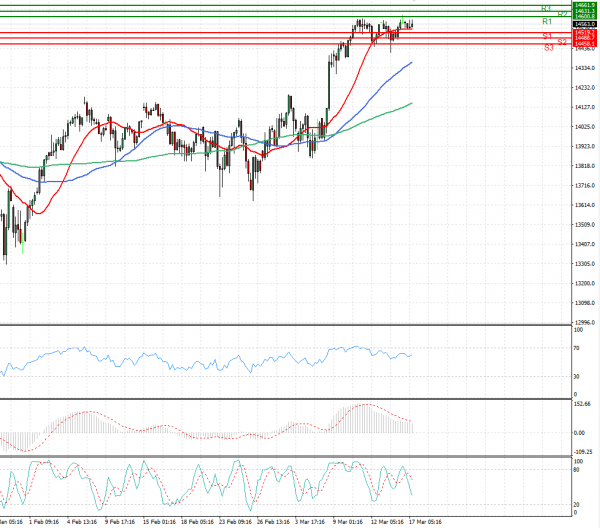This screenshot has width=600, height=528.
Task: Click the 15 Feb 01:16 time label
Action: pos(159,522)
